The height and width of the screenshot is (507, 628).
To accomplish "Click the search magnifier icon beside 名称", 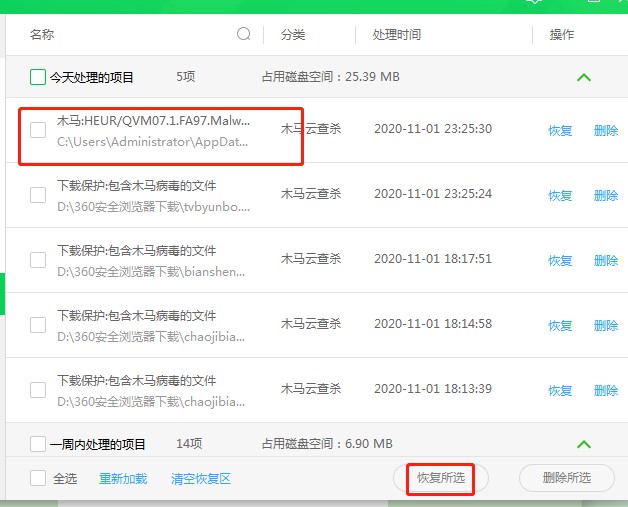I will (244, 34).
